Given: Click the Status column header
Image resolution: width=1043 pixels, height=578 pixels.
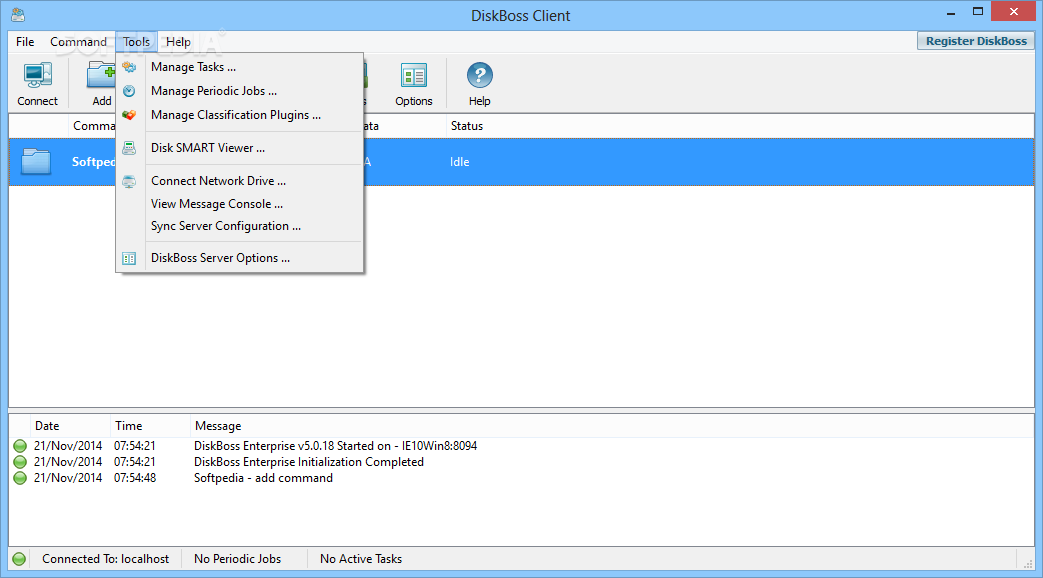Looking at the screenshot, I should coord(467,126).
